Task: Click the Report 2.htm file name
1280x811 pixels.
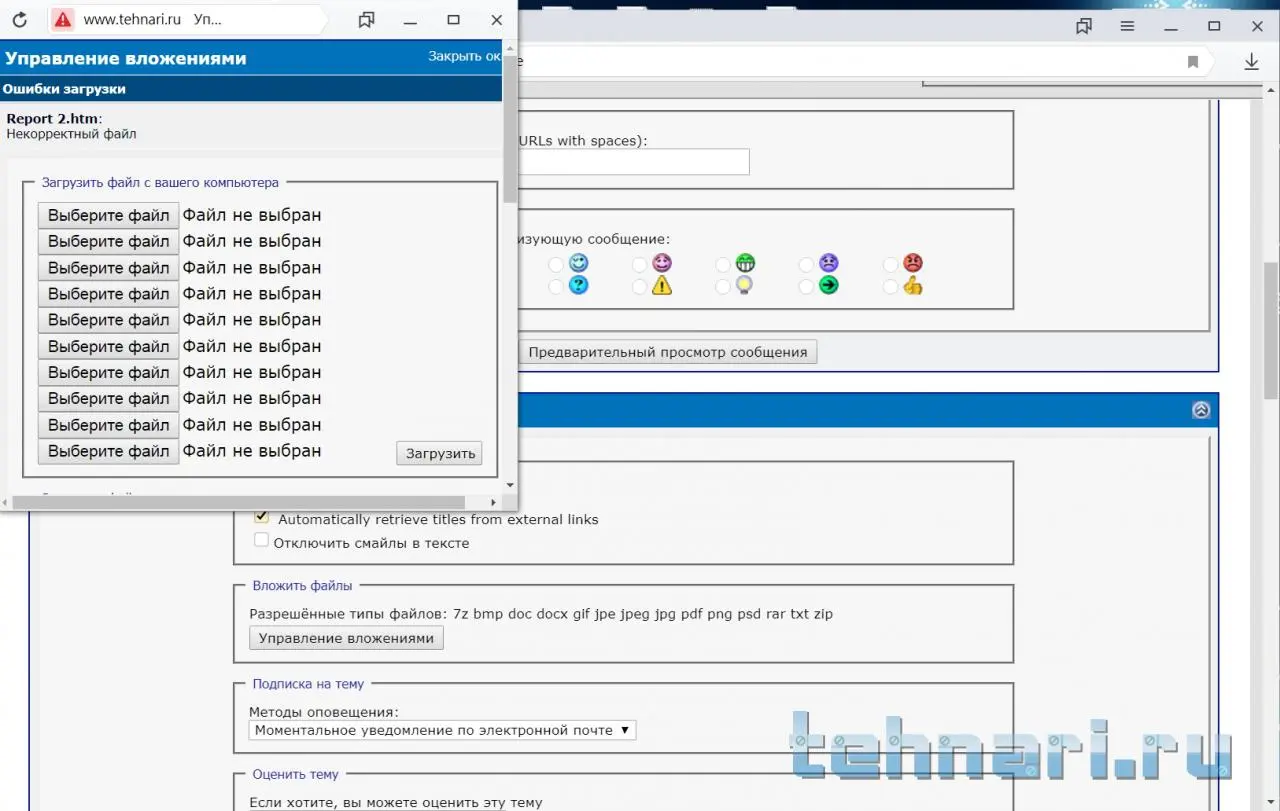Action: click(x=52, y=119)
